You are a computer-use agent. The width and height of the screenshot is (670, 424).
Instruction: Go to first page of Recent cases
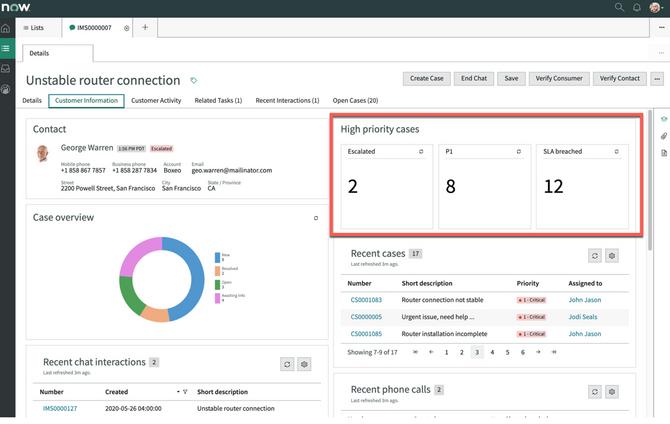415,352
